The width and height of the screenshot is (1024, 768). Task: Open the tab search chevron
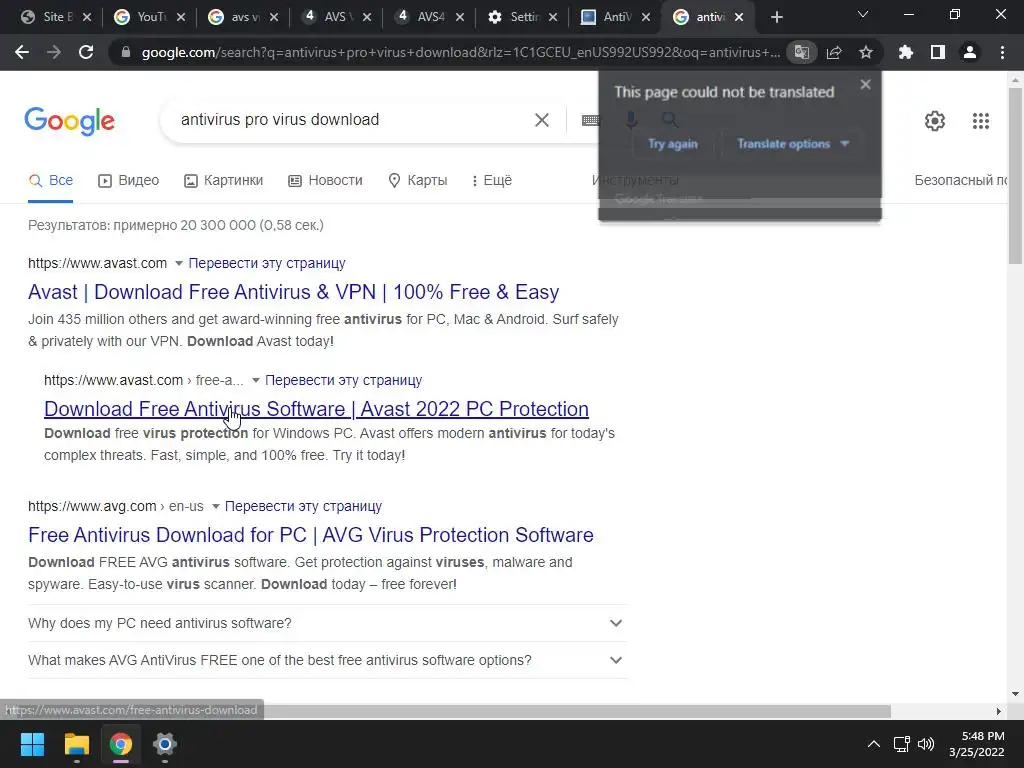click(863, 14)
